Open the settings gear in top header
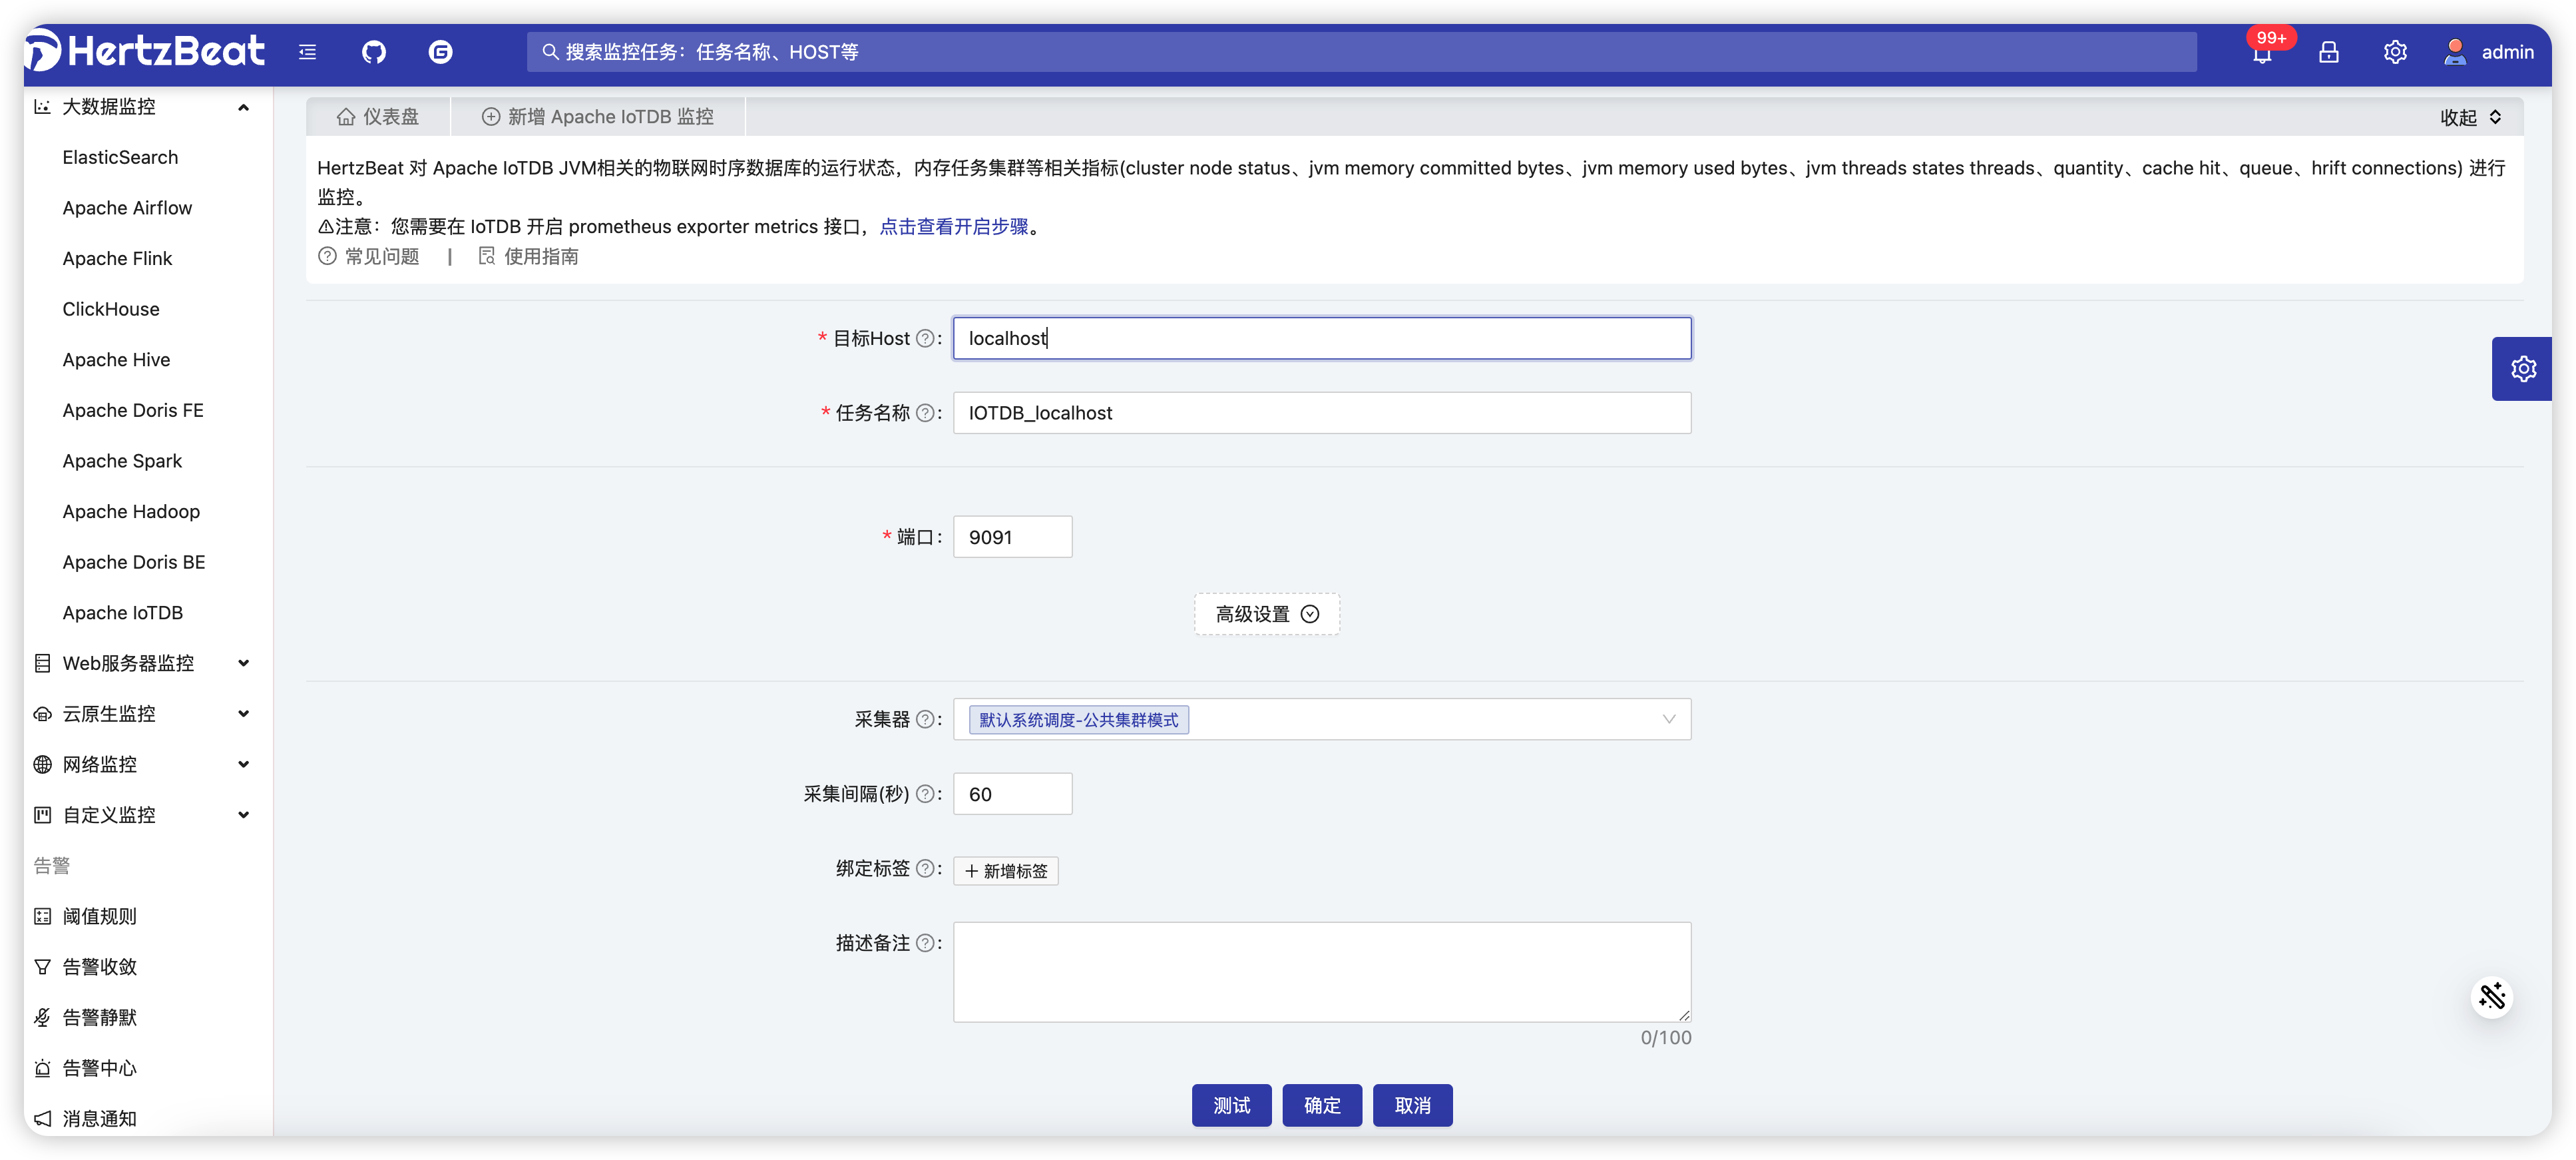The image size is (2576, 1160). 2394,52
